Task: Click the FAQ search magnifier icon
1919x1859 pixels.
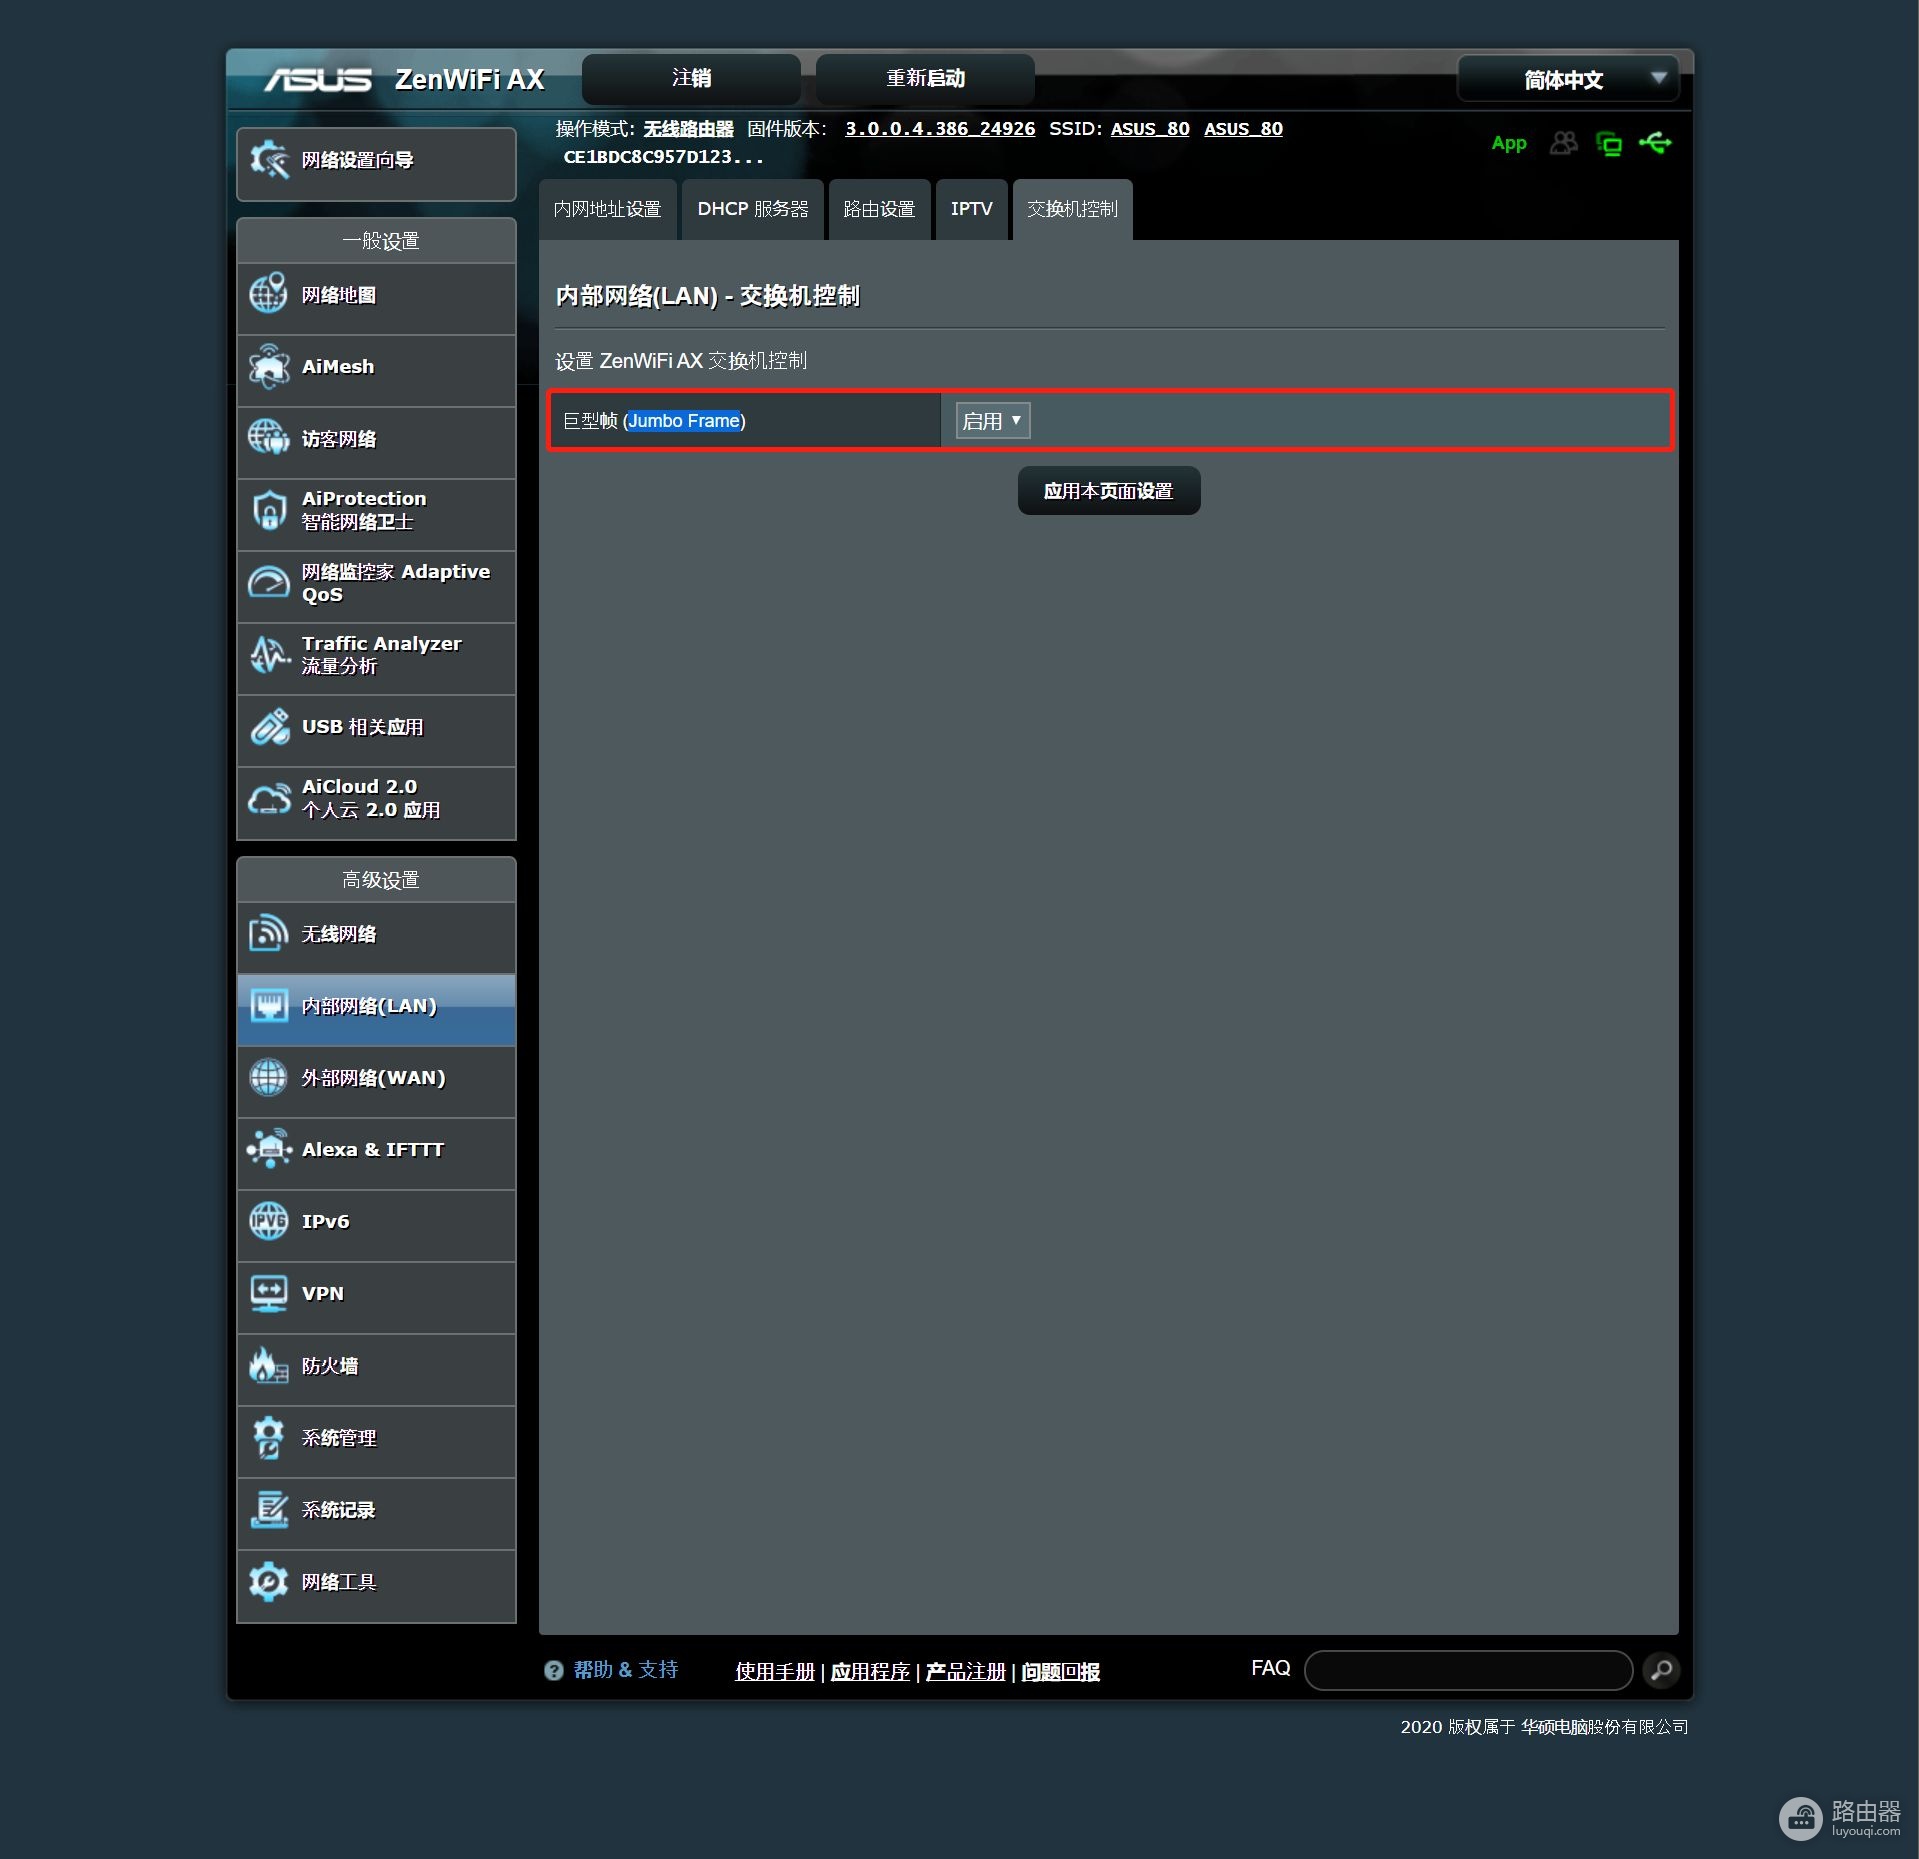Action: pos(1661,1669)
